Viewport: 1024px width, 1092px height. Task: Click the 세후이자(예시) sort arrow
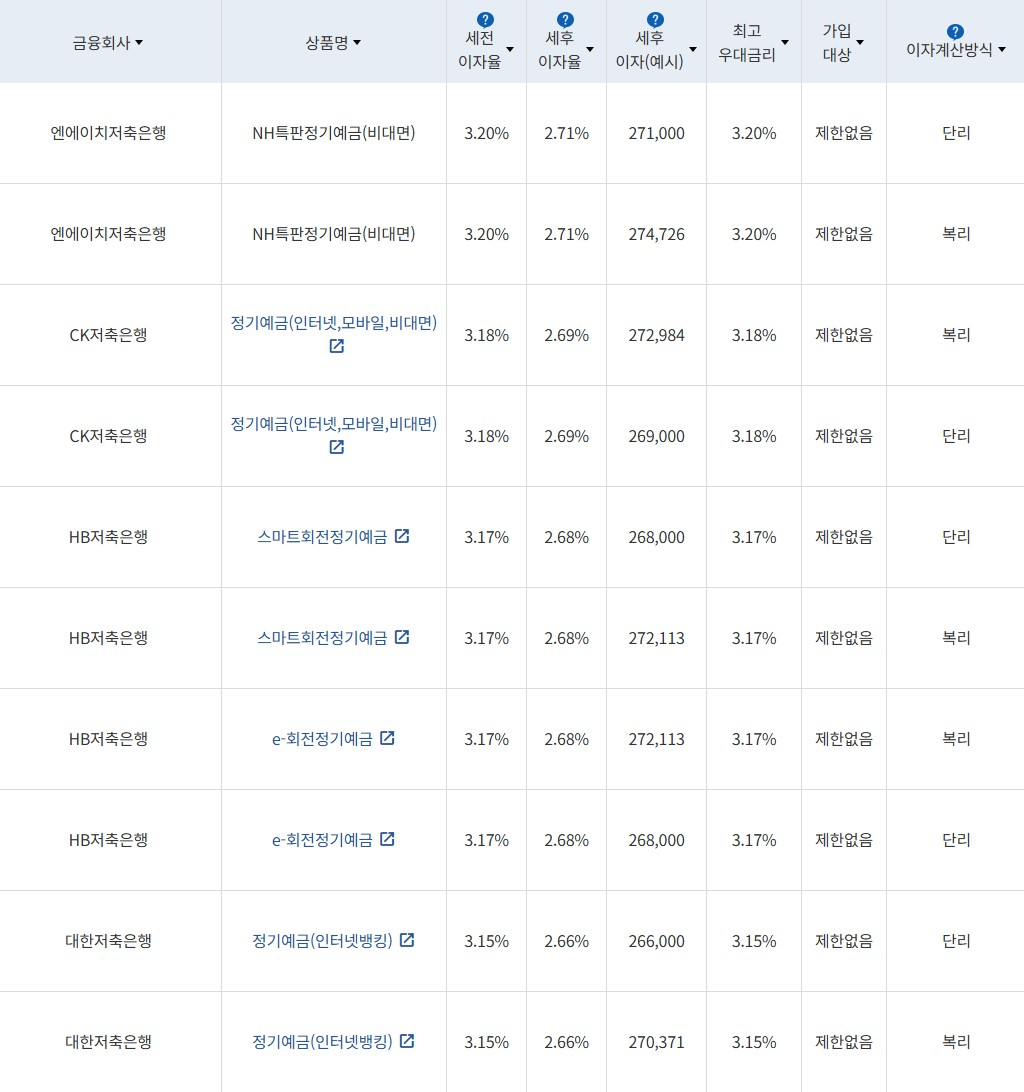(x=691, y=48)
